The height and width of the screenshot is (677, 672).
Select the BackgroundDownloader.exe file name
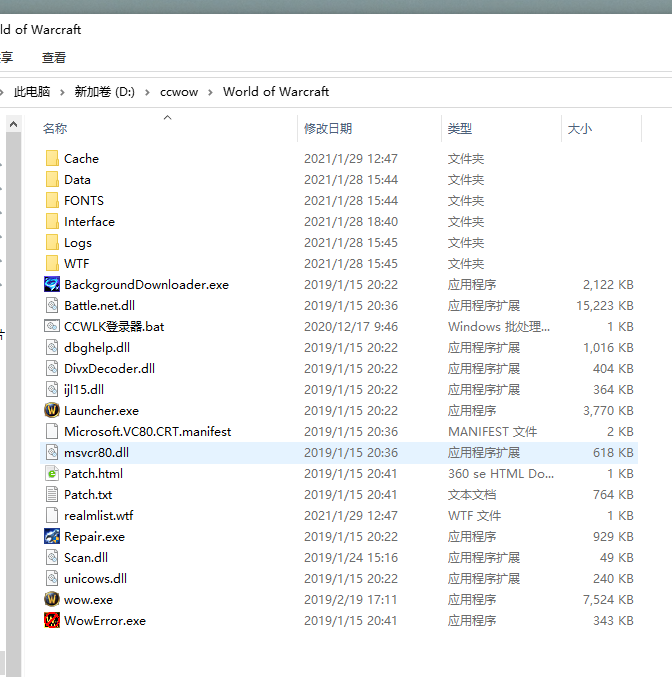(x=146, y=285)
